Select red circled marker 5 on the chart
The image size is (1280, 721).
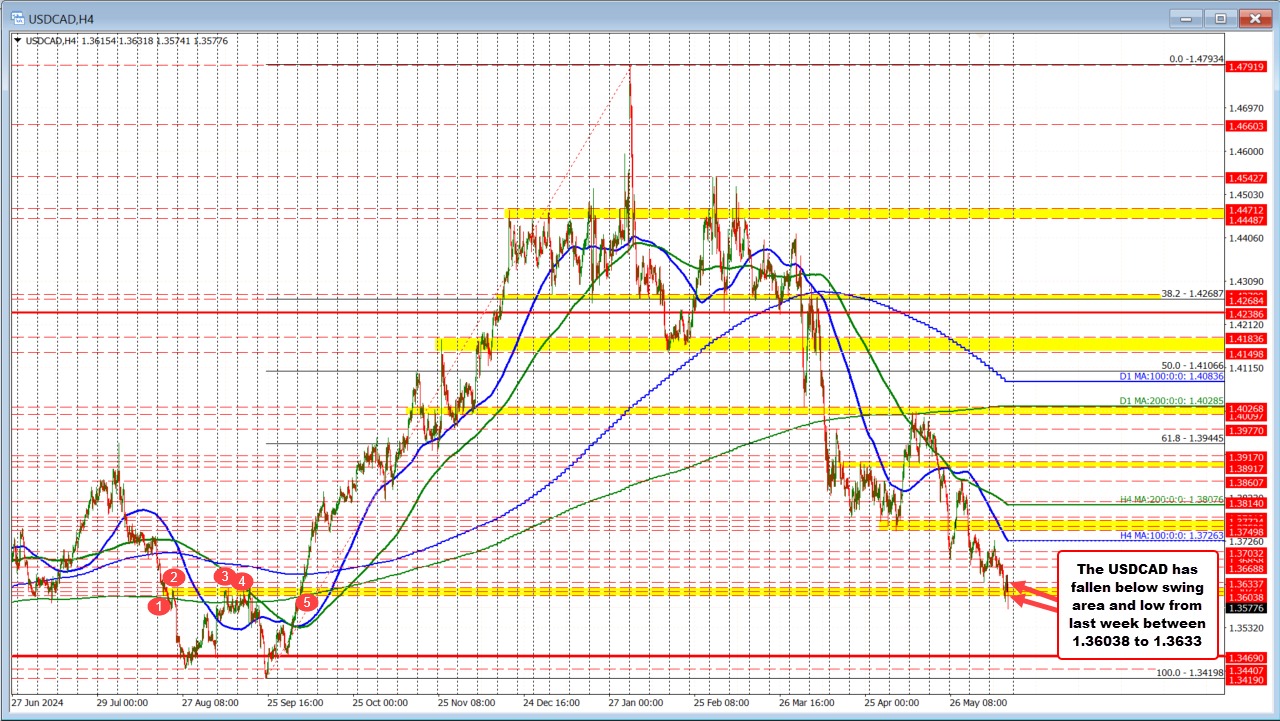[306, 601]
